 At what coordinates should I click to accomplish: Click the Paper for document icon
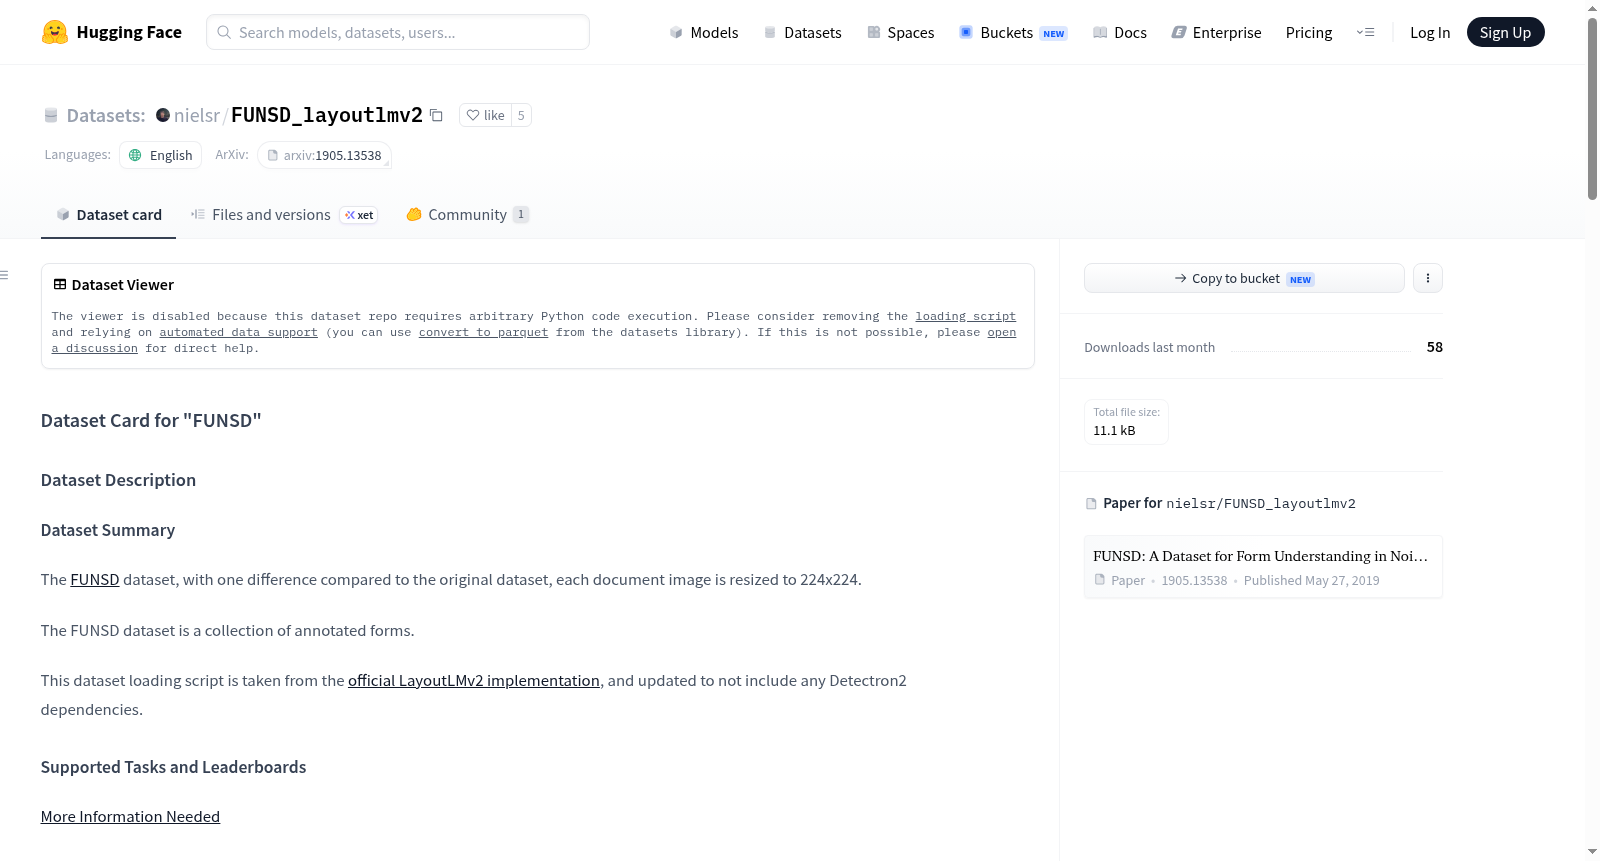point(1091,503)
